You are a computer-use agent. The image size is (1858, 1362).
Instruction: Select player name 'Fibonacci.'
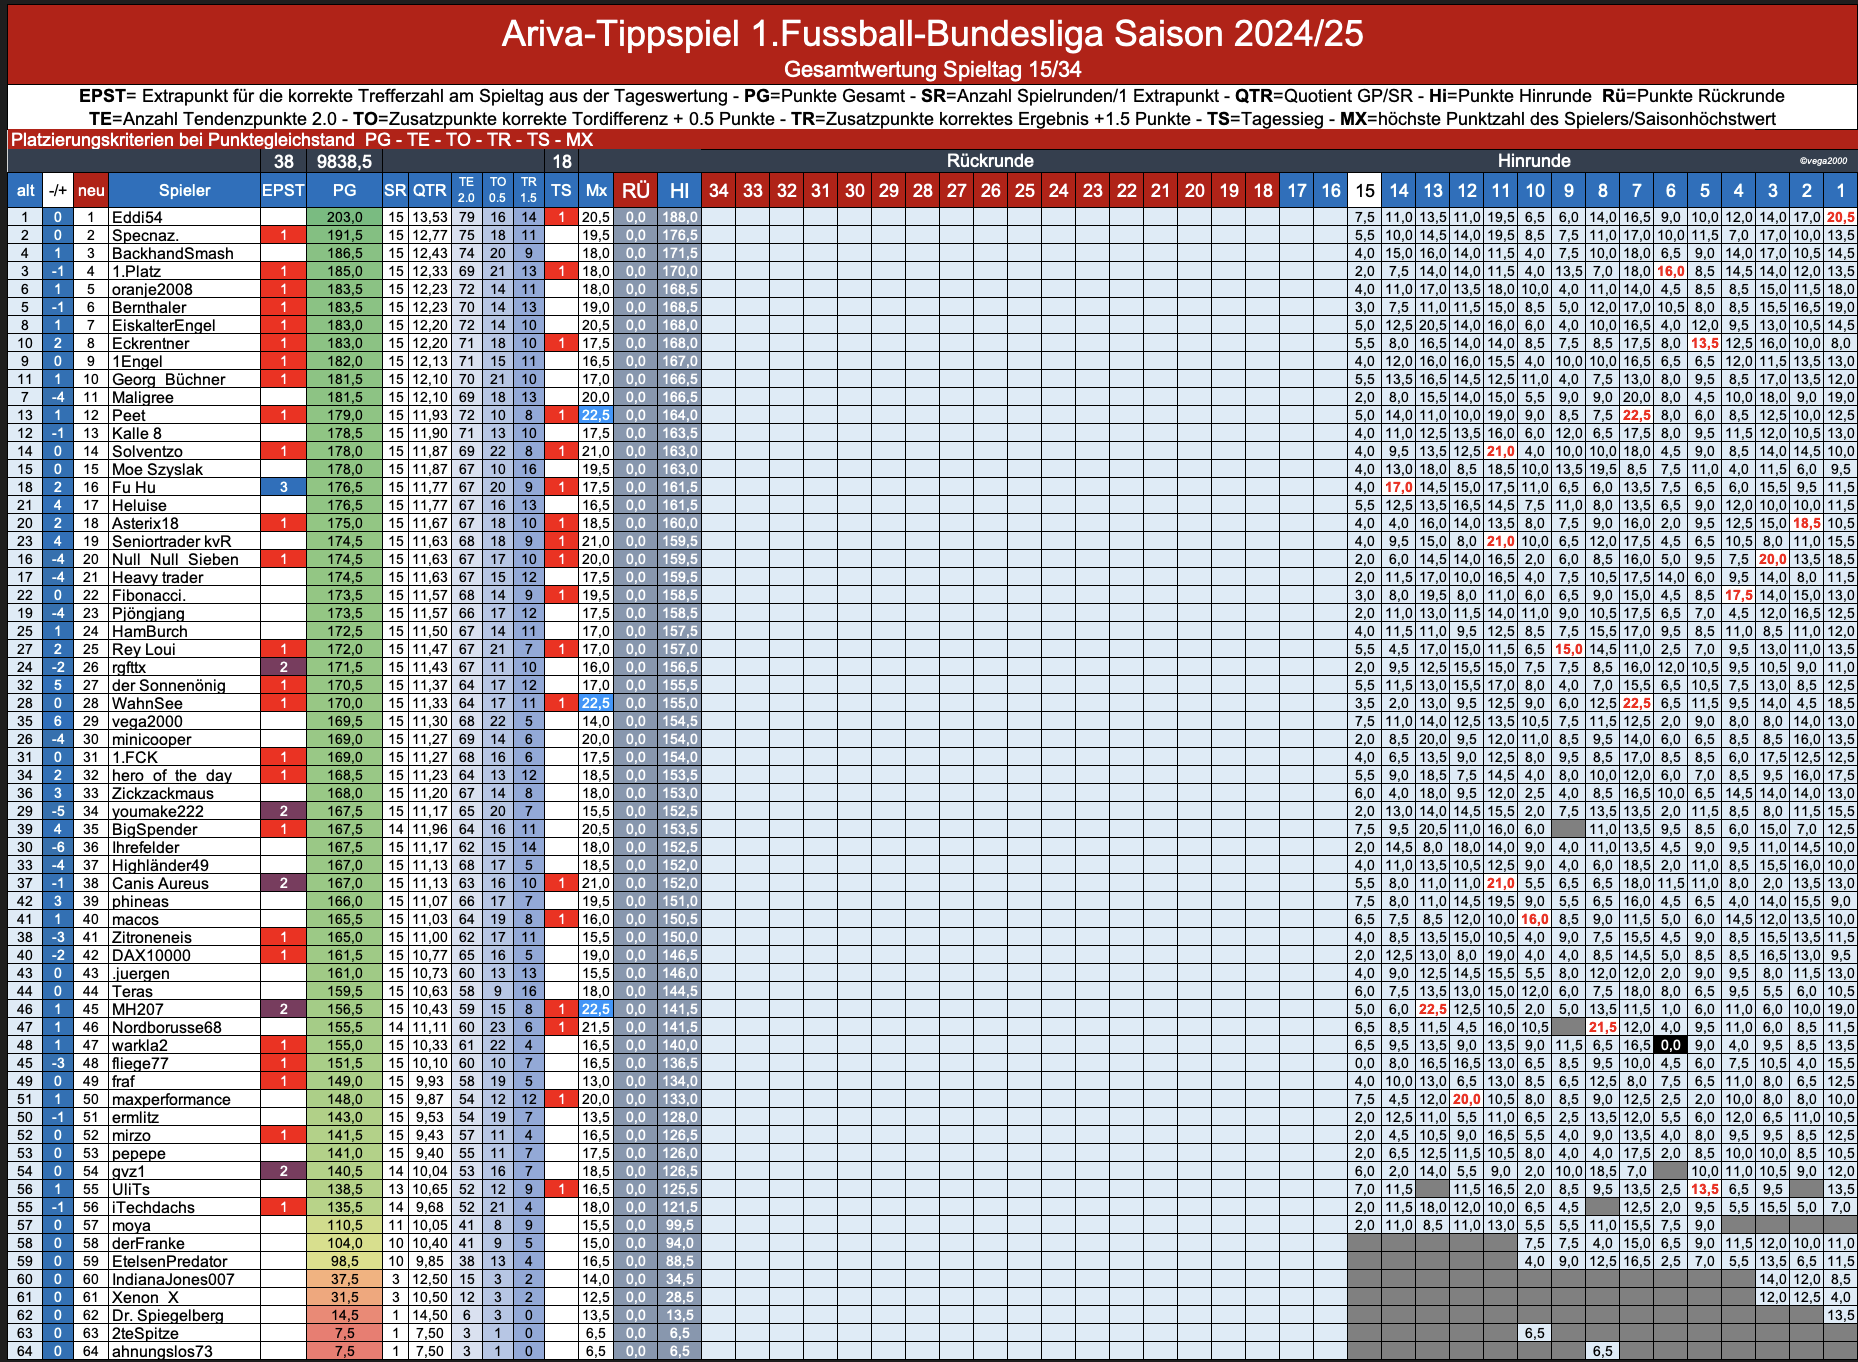click(149, 595)
